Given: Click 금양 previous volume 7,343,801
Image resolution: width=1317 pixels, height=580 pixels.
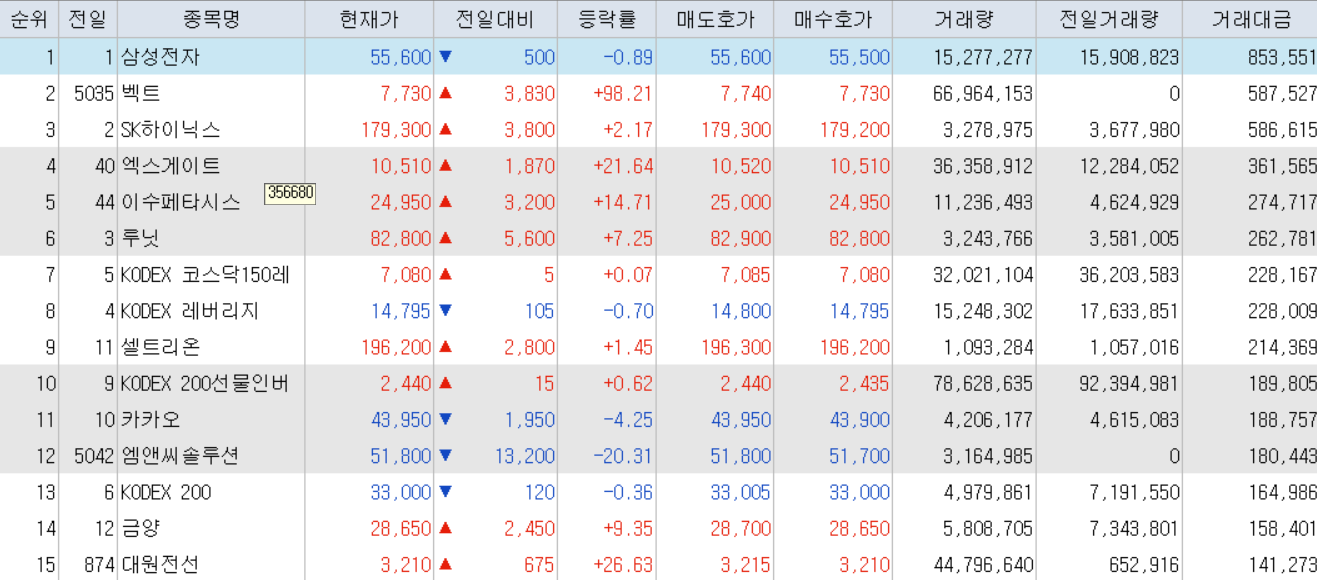Looking at the screenshot, I should tap(1135, 528).
